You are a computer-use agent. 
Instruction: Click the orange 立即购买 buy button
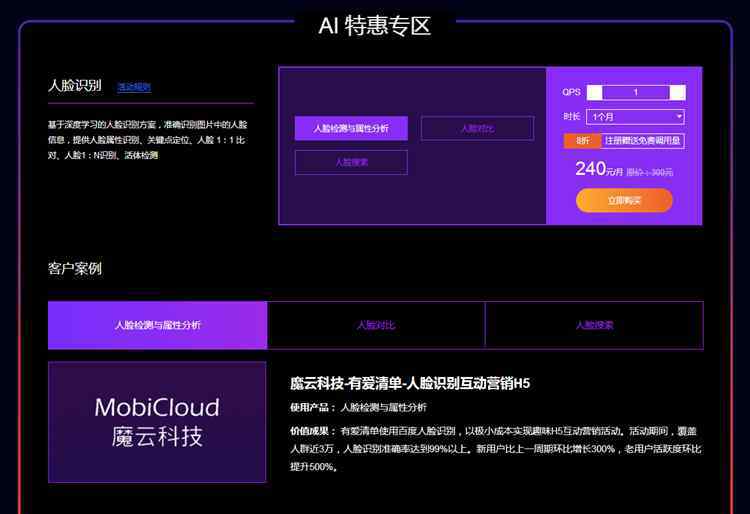click(x=624, y=200)
